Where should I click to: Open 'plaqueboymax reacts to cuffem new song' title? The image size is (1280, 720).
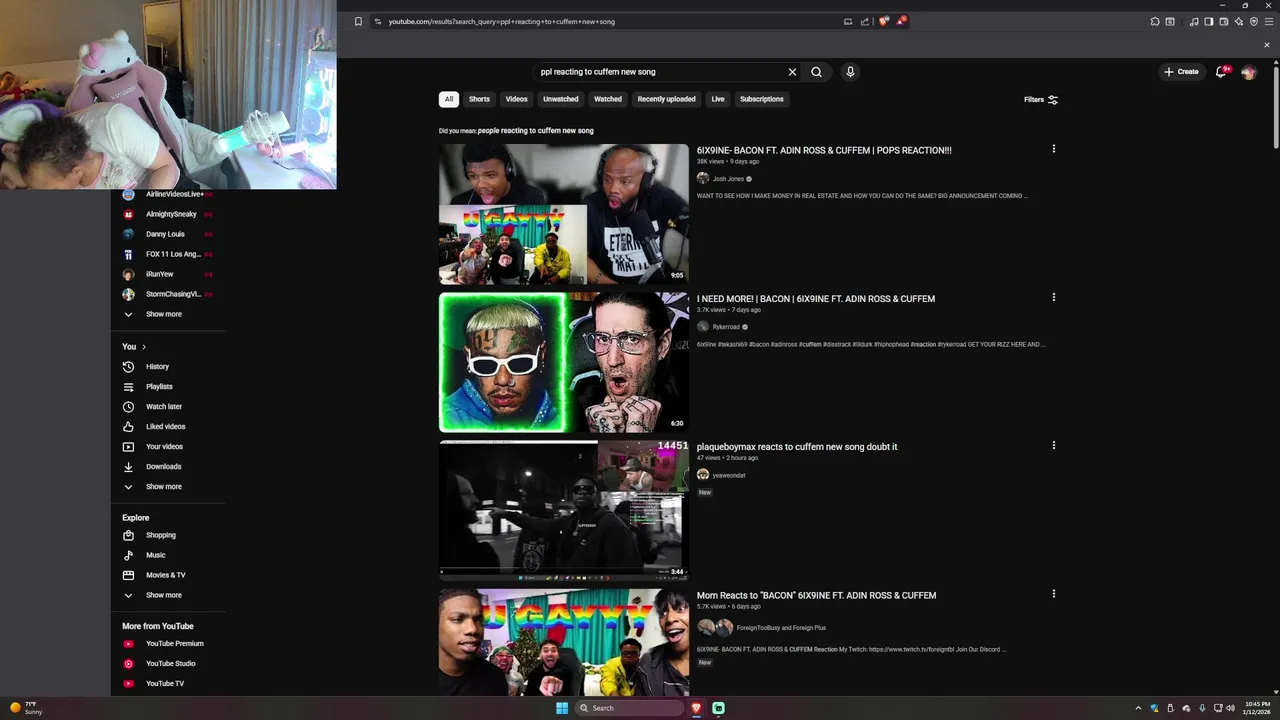coord(797,447)
